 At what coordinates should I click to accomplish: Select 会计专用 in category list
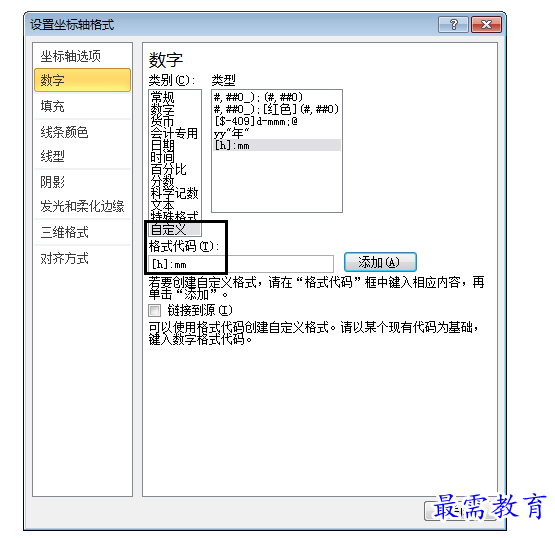pyautogui.click(x=174, y=133)
